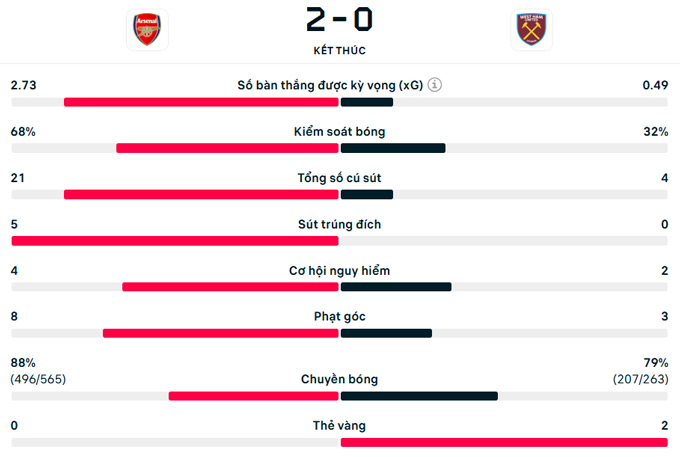Click Arsenal's red possession bar

(x=227, y=148)
